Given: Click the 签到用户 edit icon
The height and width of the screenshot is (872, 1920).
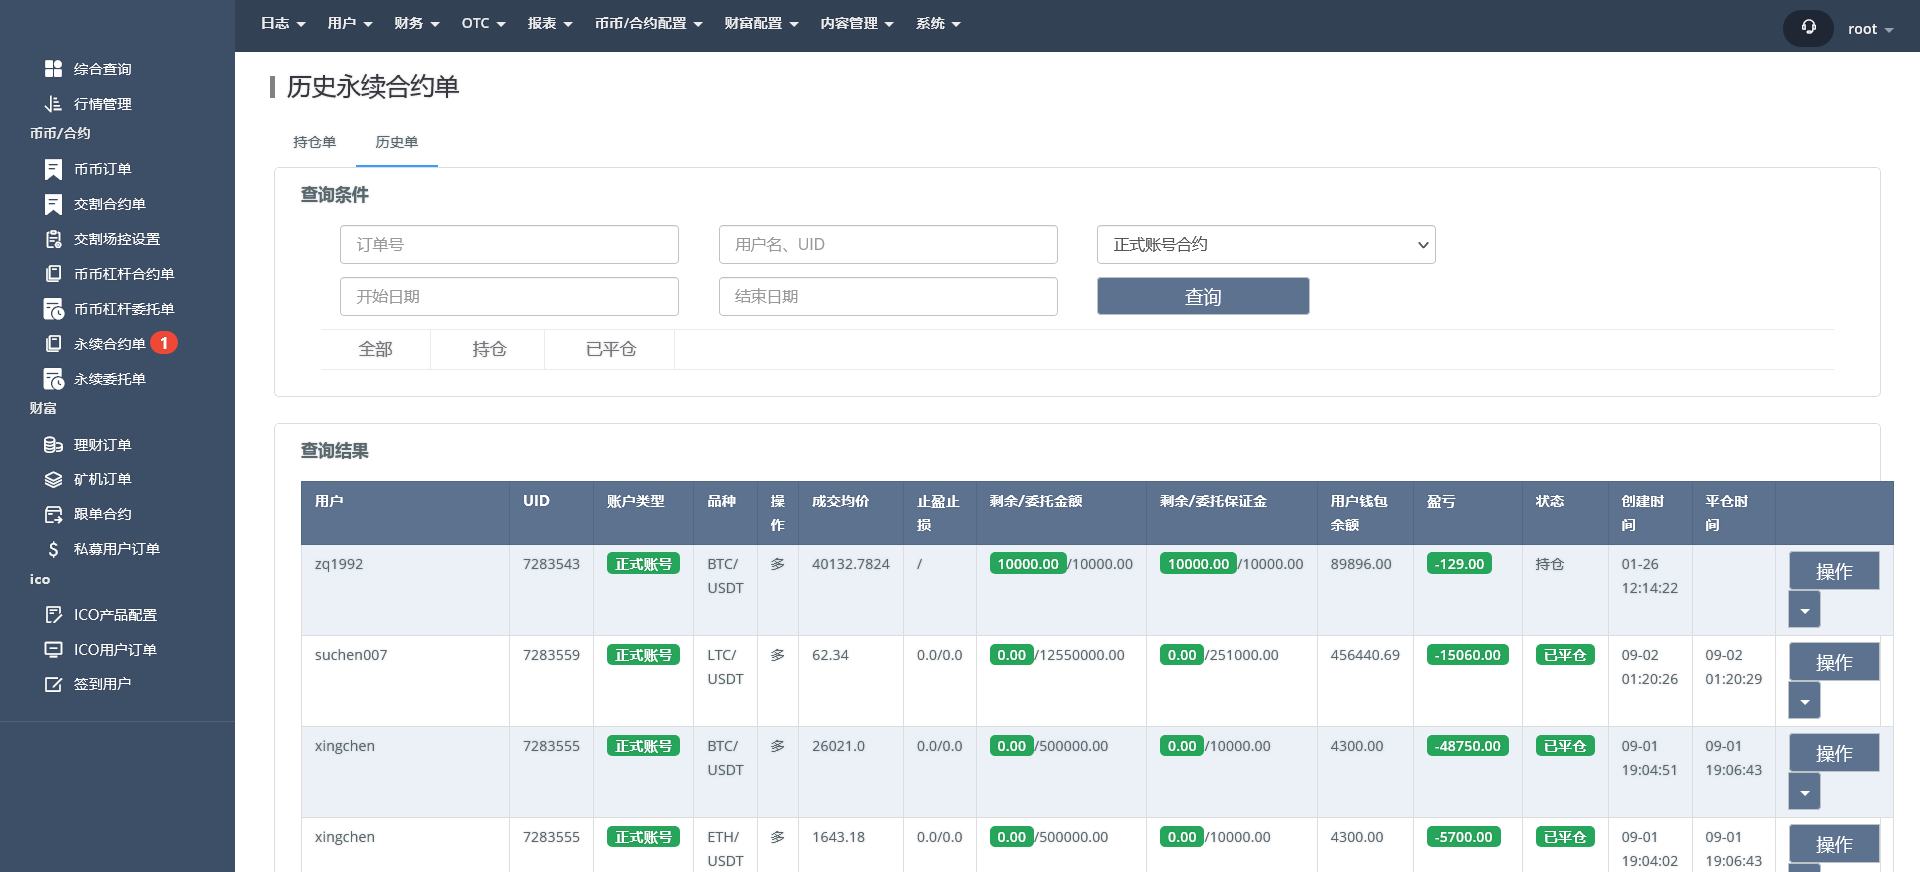Looking at the screenshot, I should (53, 684).
